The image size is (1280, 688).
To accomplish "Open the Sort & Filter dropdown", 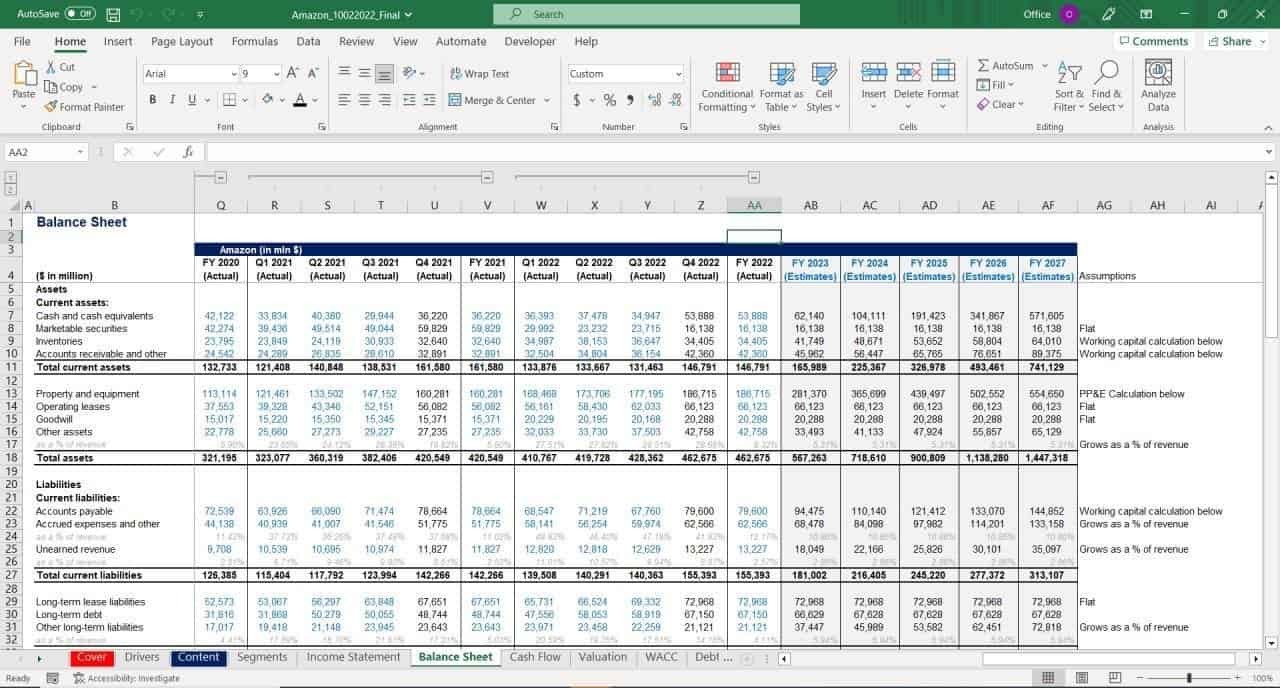I will tap(1070, 85).
